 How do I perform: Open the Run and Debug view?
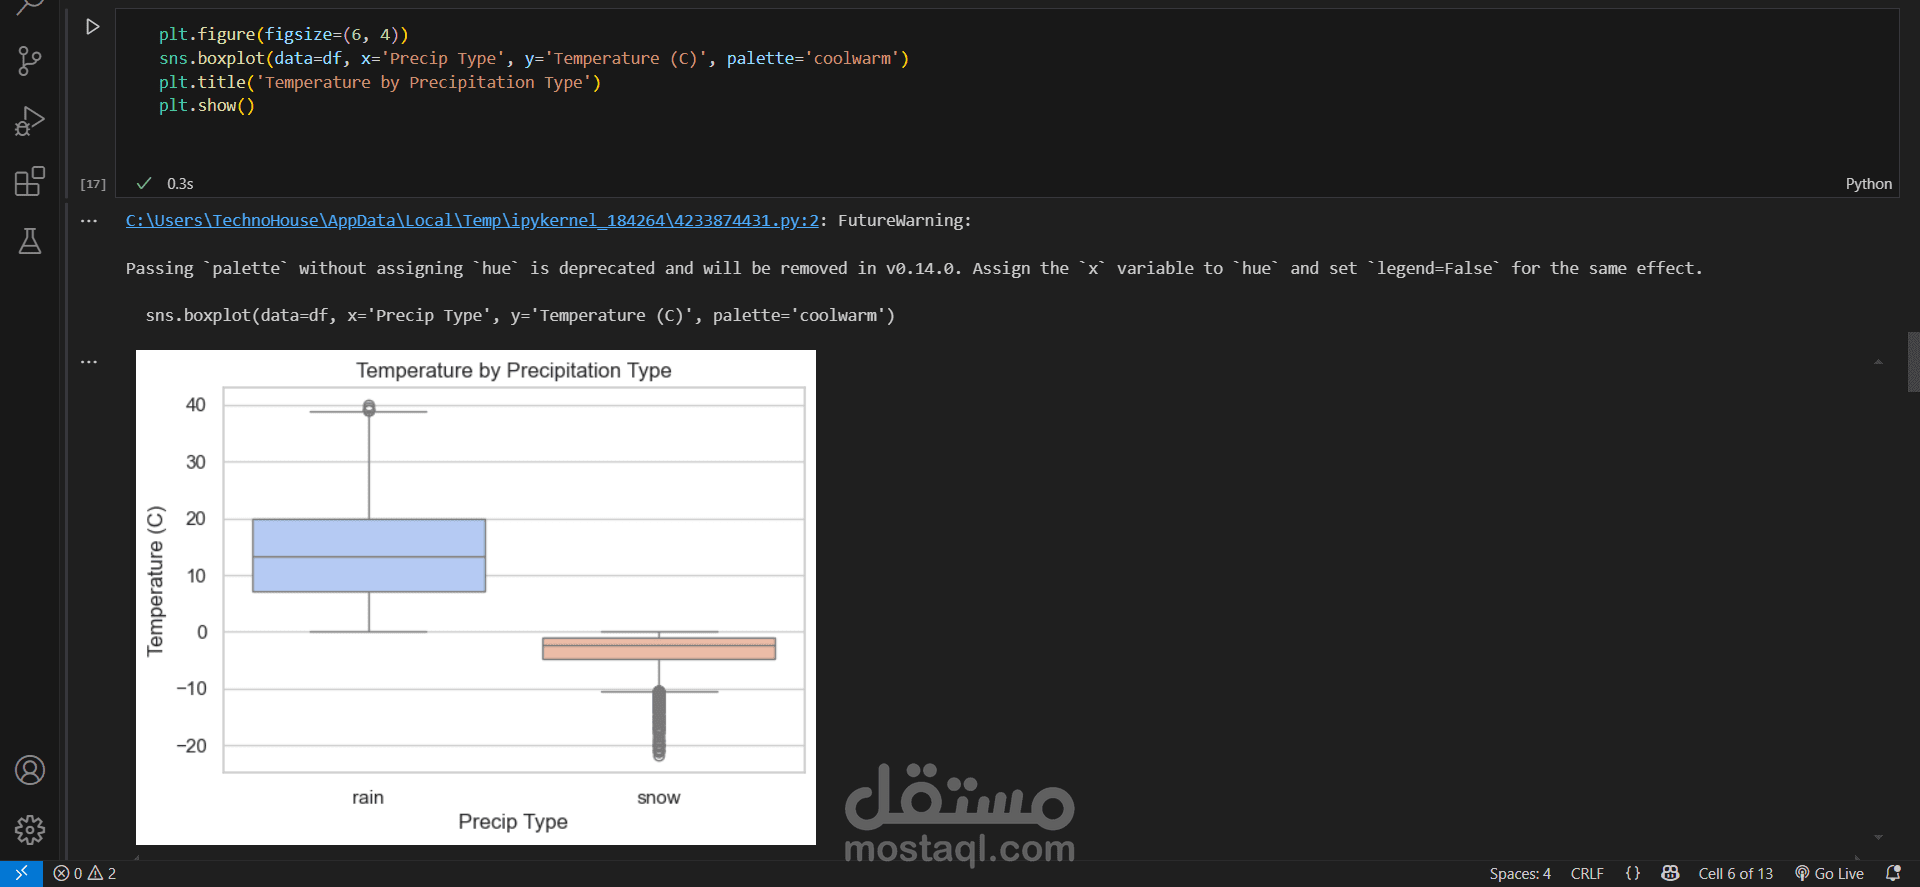(30, 121)
